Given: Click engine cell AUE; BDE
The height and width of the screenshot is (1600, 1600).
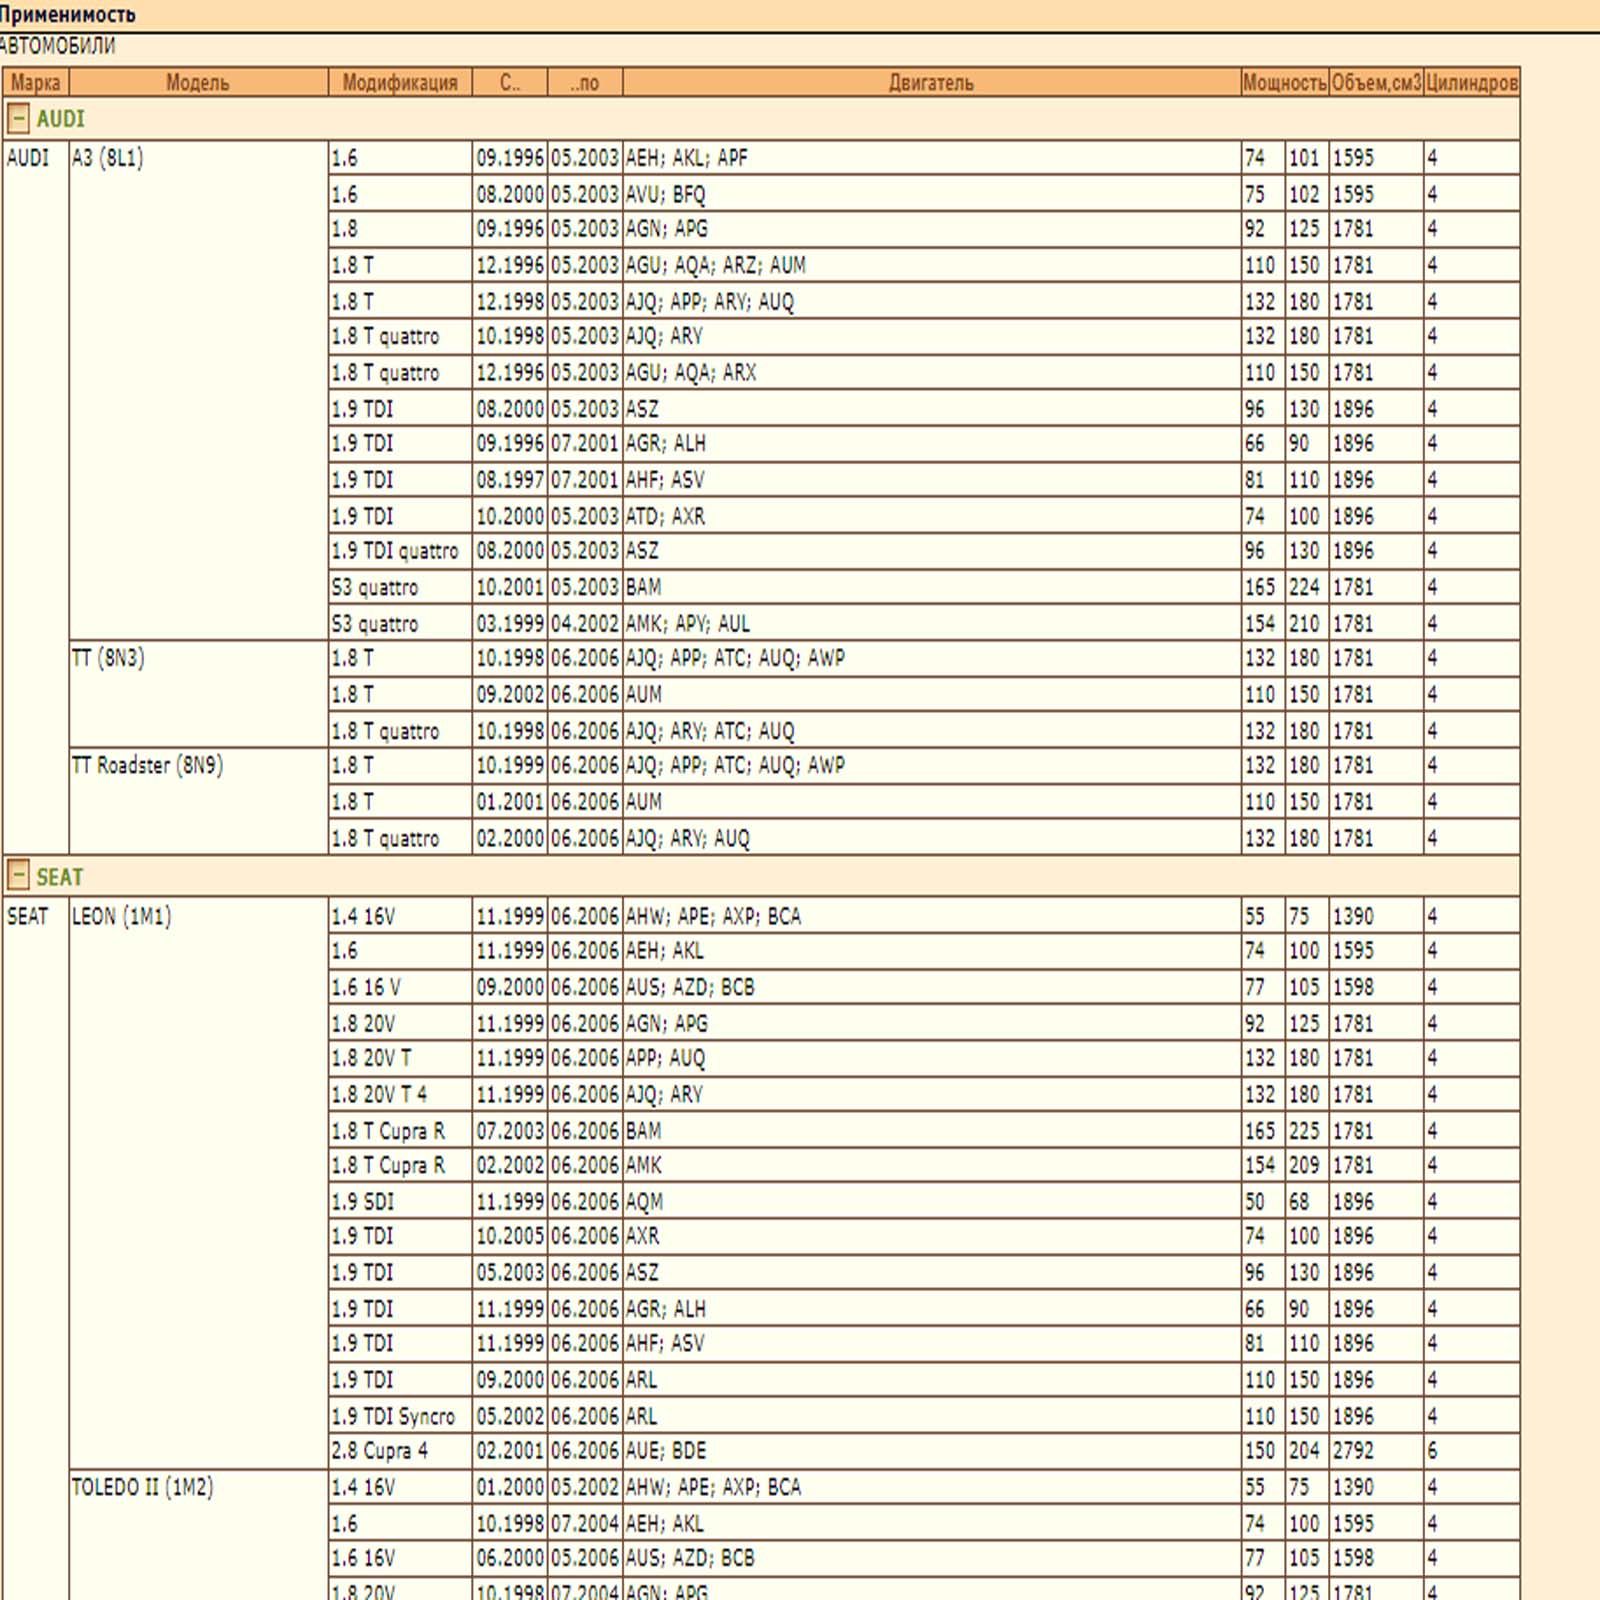Looking at the screenshot, I should click(x=931, y=1451).
